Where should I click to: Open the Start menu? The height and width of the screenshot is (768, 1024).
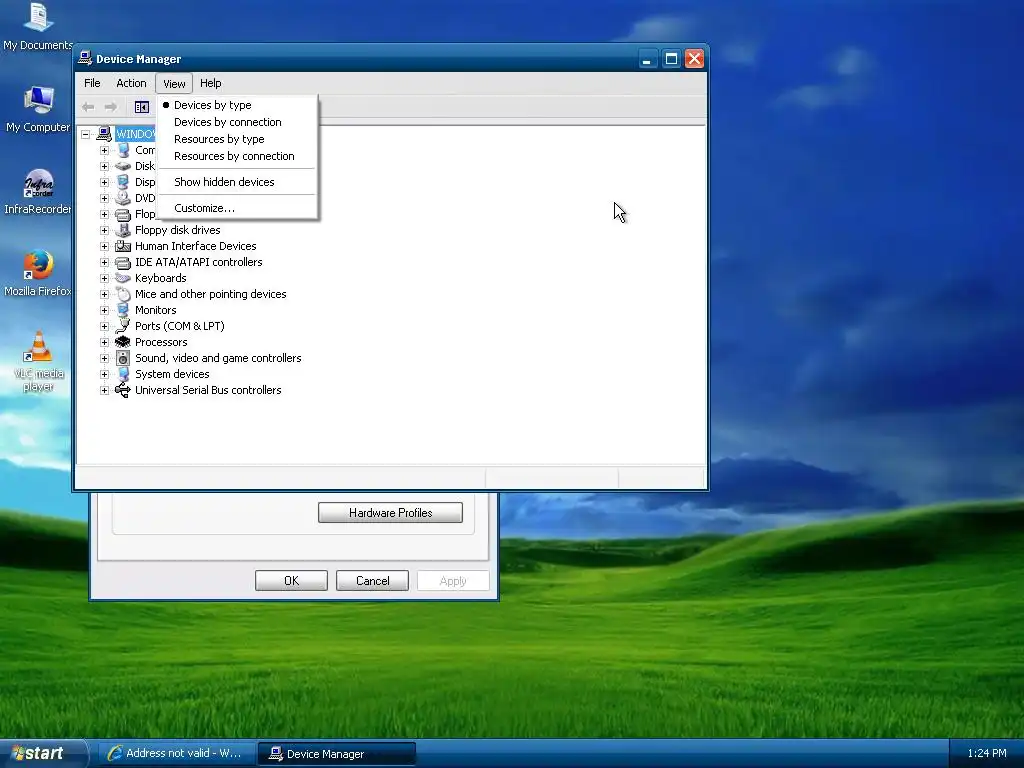click(x=43, y=754)
